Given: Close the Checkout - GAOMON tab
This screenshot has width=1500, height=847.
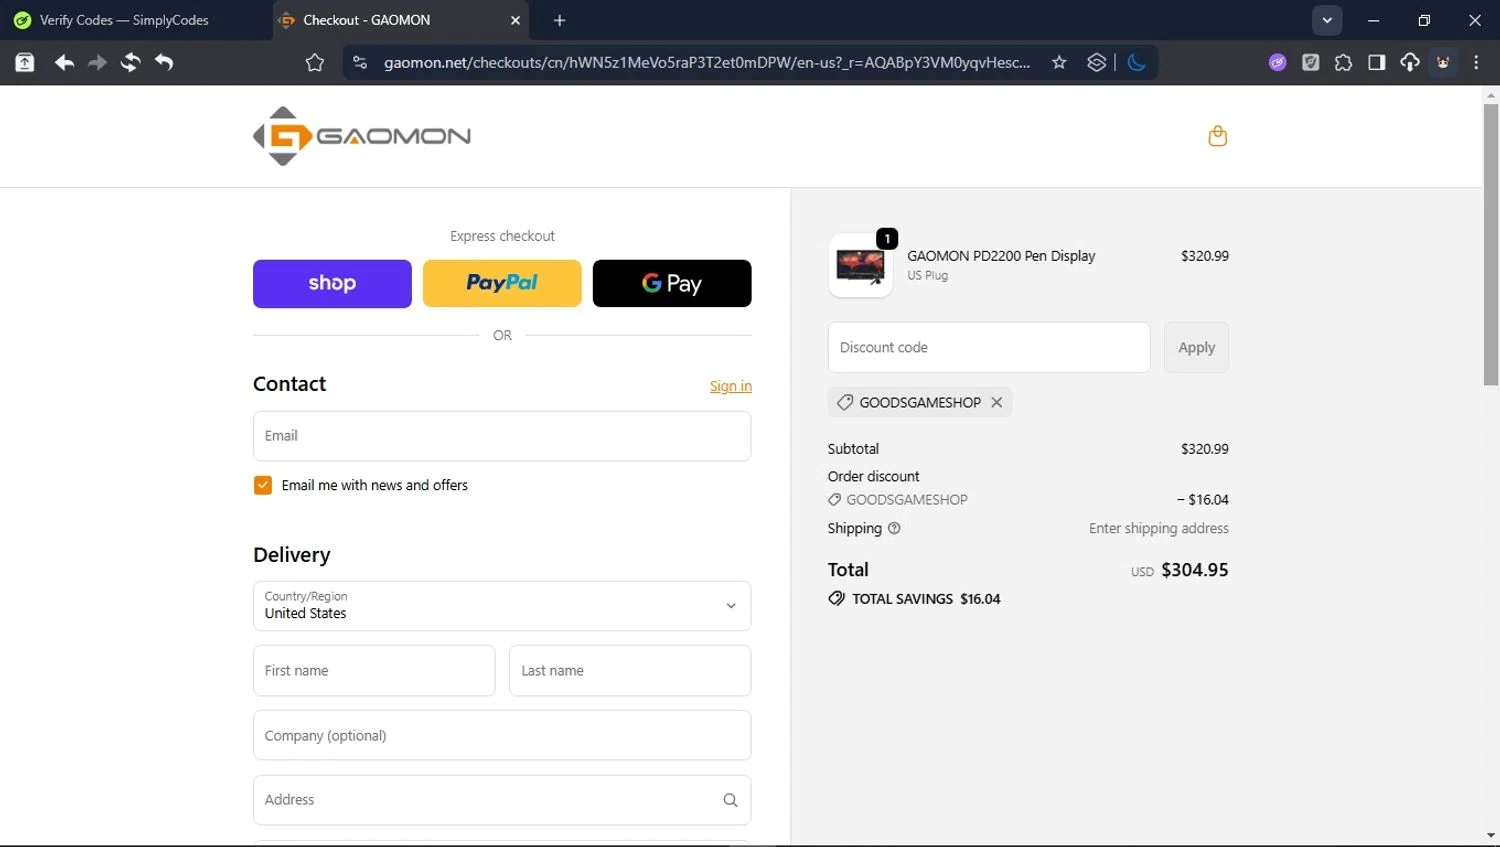Looking at the screenshot, I should pyautogui.click(x=515, y=20).
